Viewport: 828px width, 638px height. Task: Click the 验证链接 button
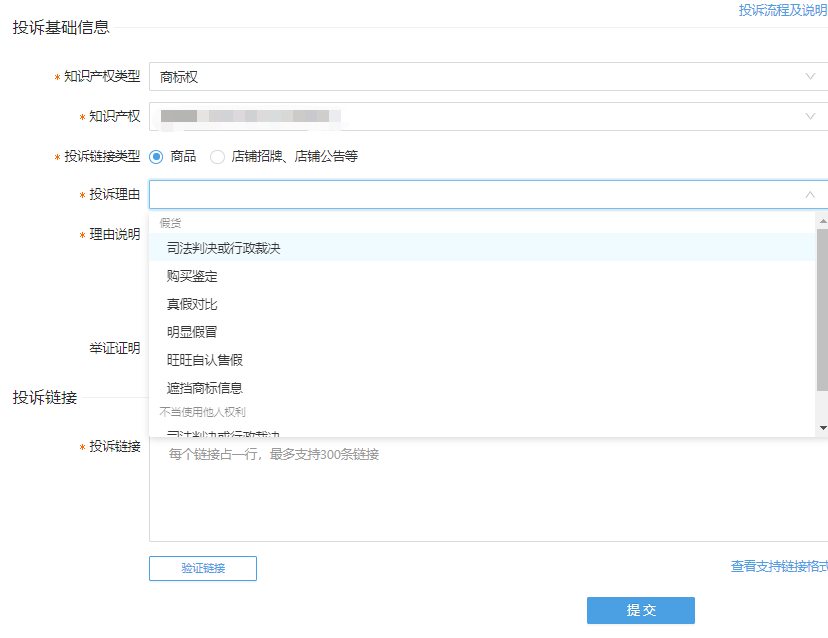click(x=202, y=568)
